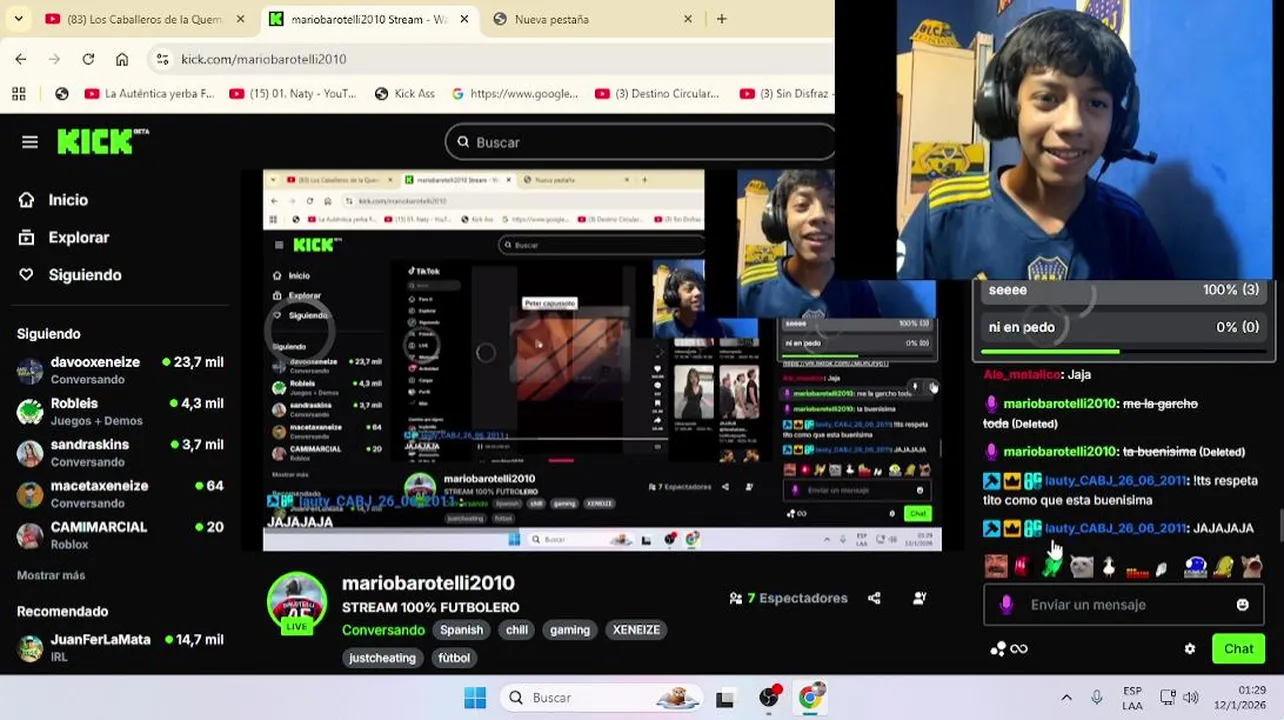Screen dimensions: 1284x720
Task: Open the emoji picker smiley icon
Action: tap(1243, 605)
